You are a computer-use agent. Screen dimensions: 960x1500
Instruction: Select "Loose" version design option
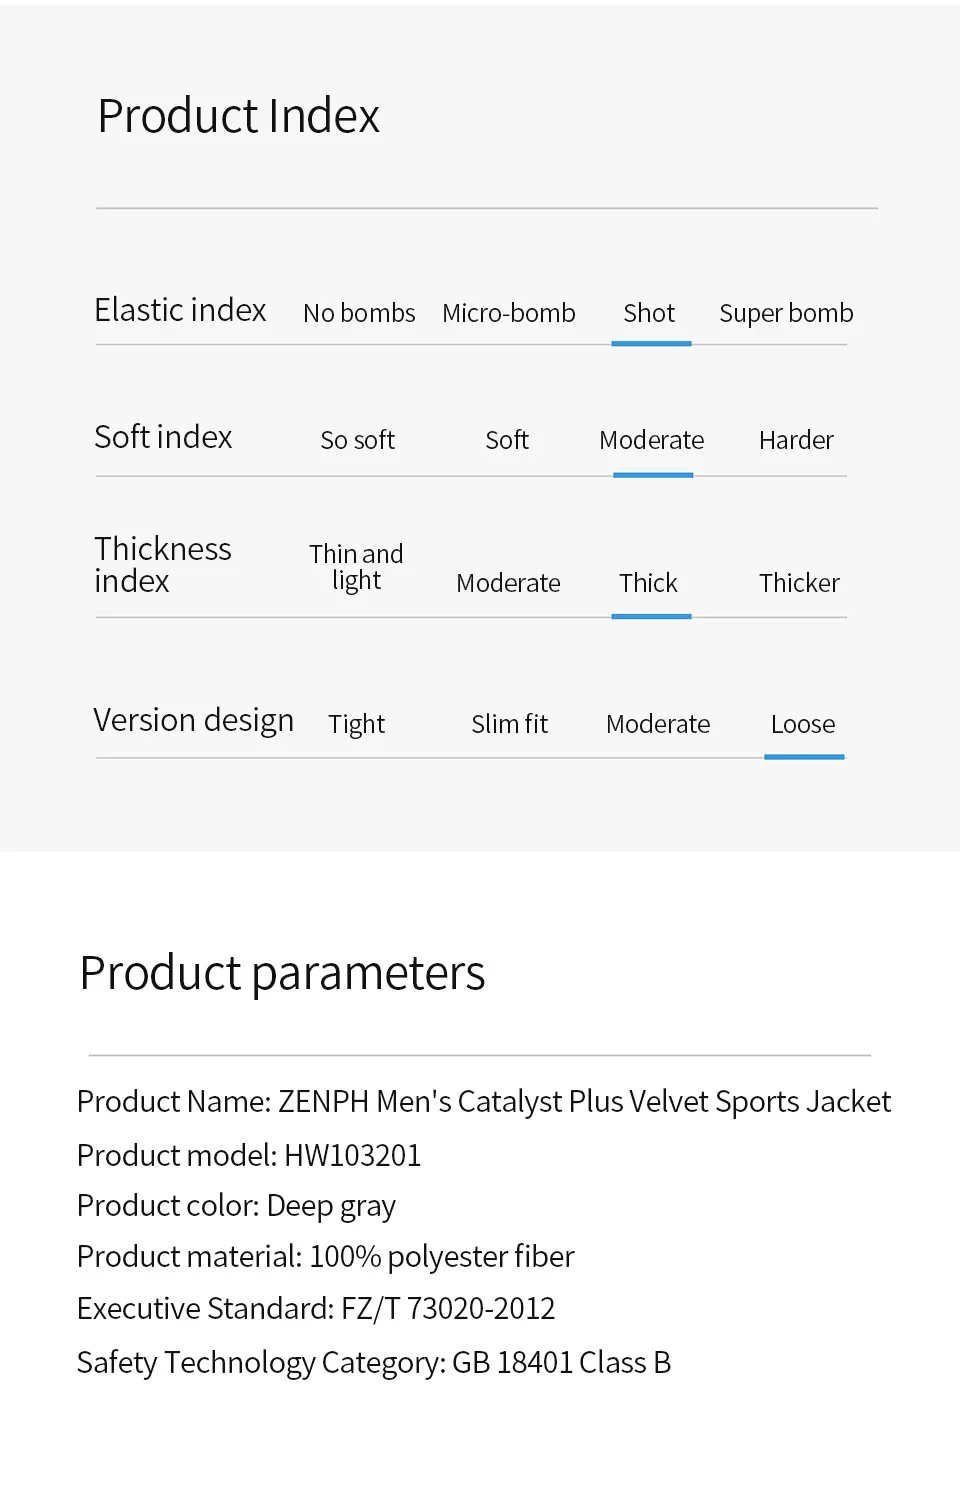coord(803,724)
